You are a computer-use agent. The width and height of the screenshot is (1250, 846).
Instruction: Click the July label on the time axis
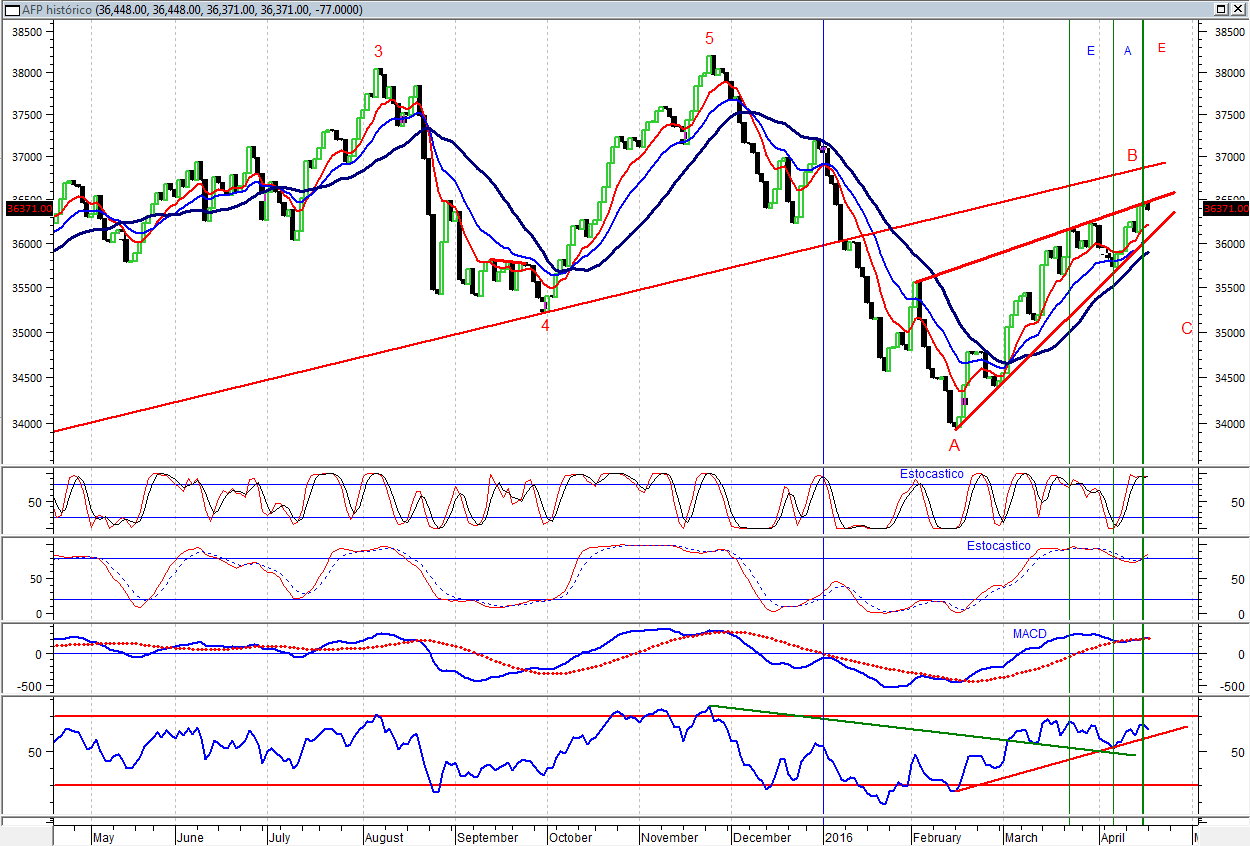coord(280,837)
